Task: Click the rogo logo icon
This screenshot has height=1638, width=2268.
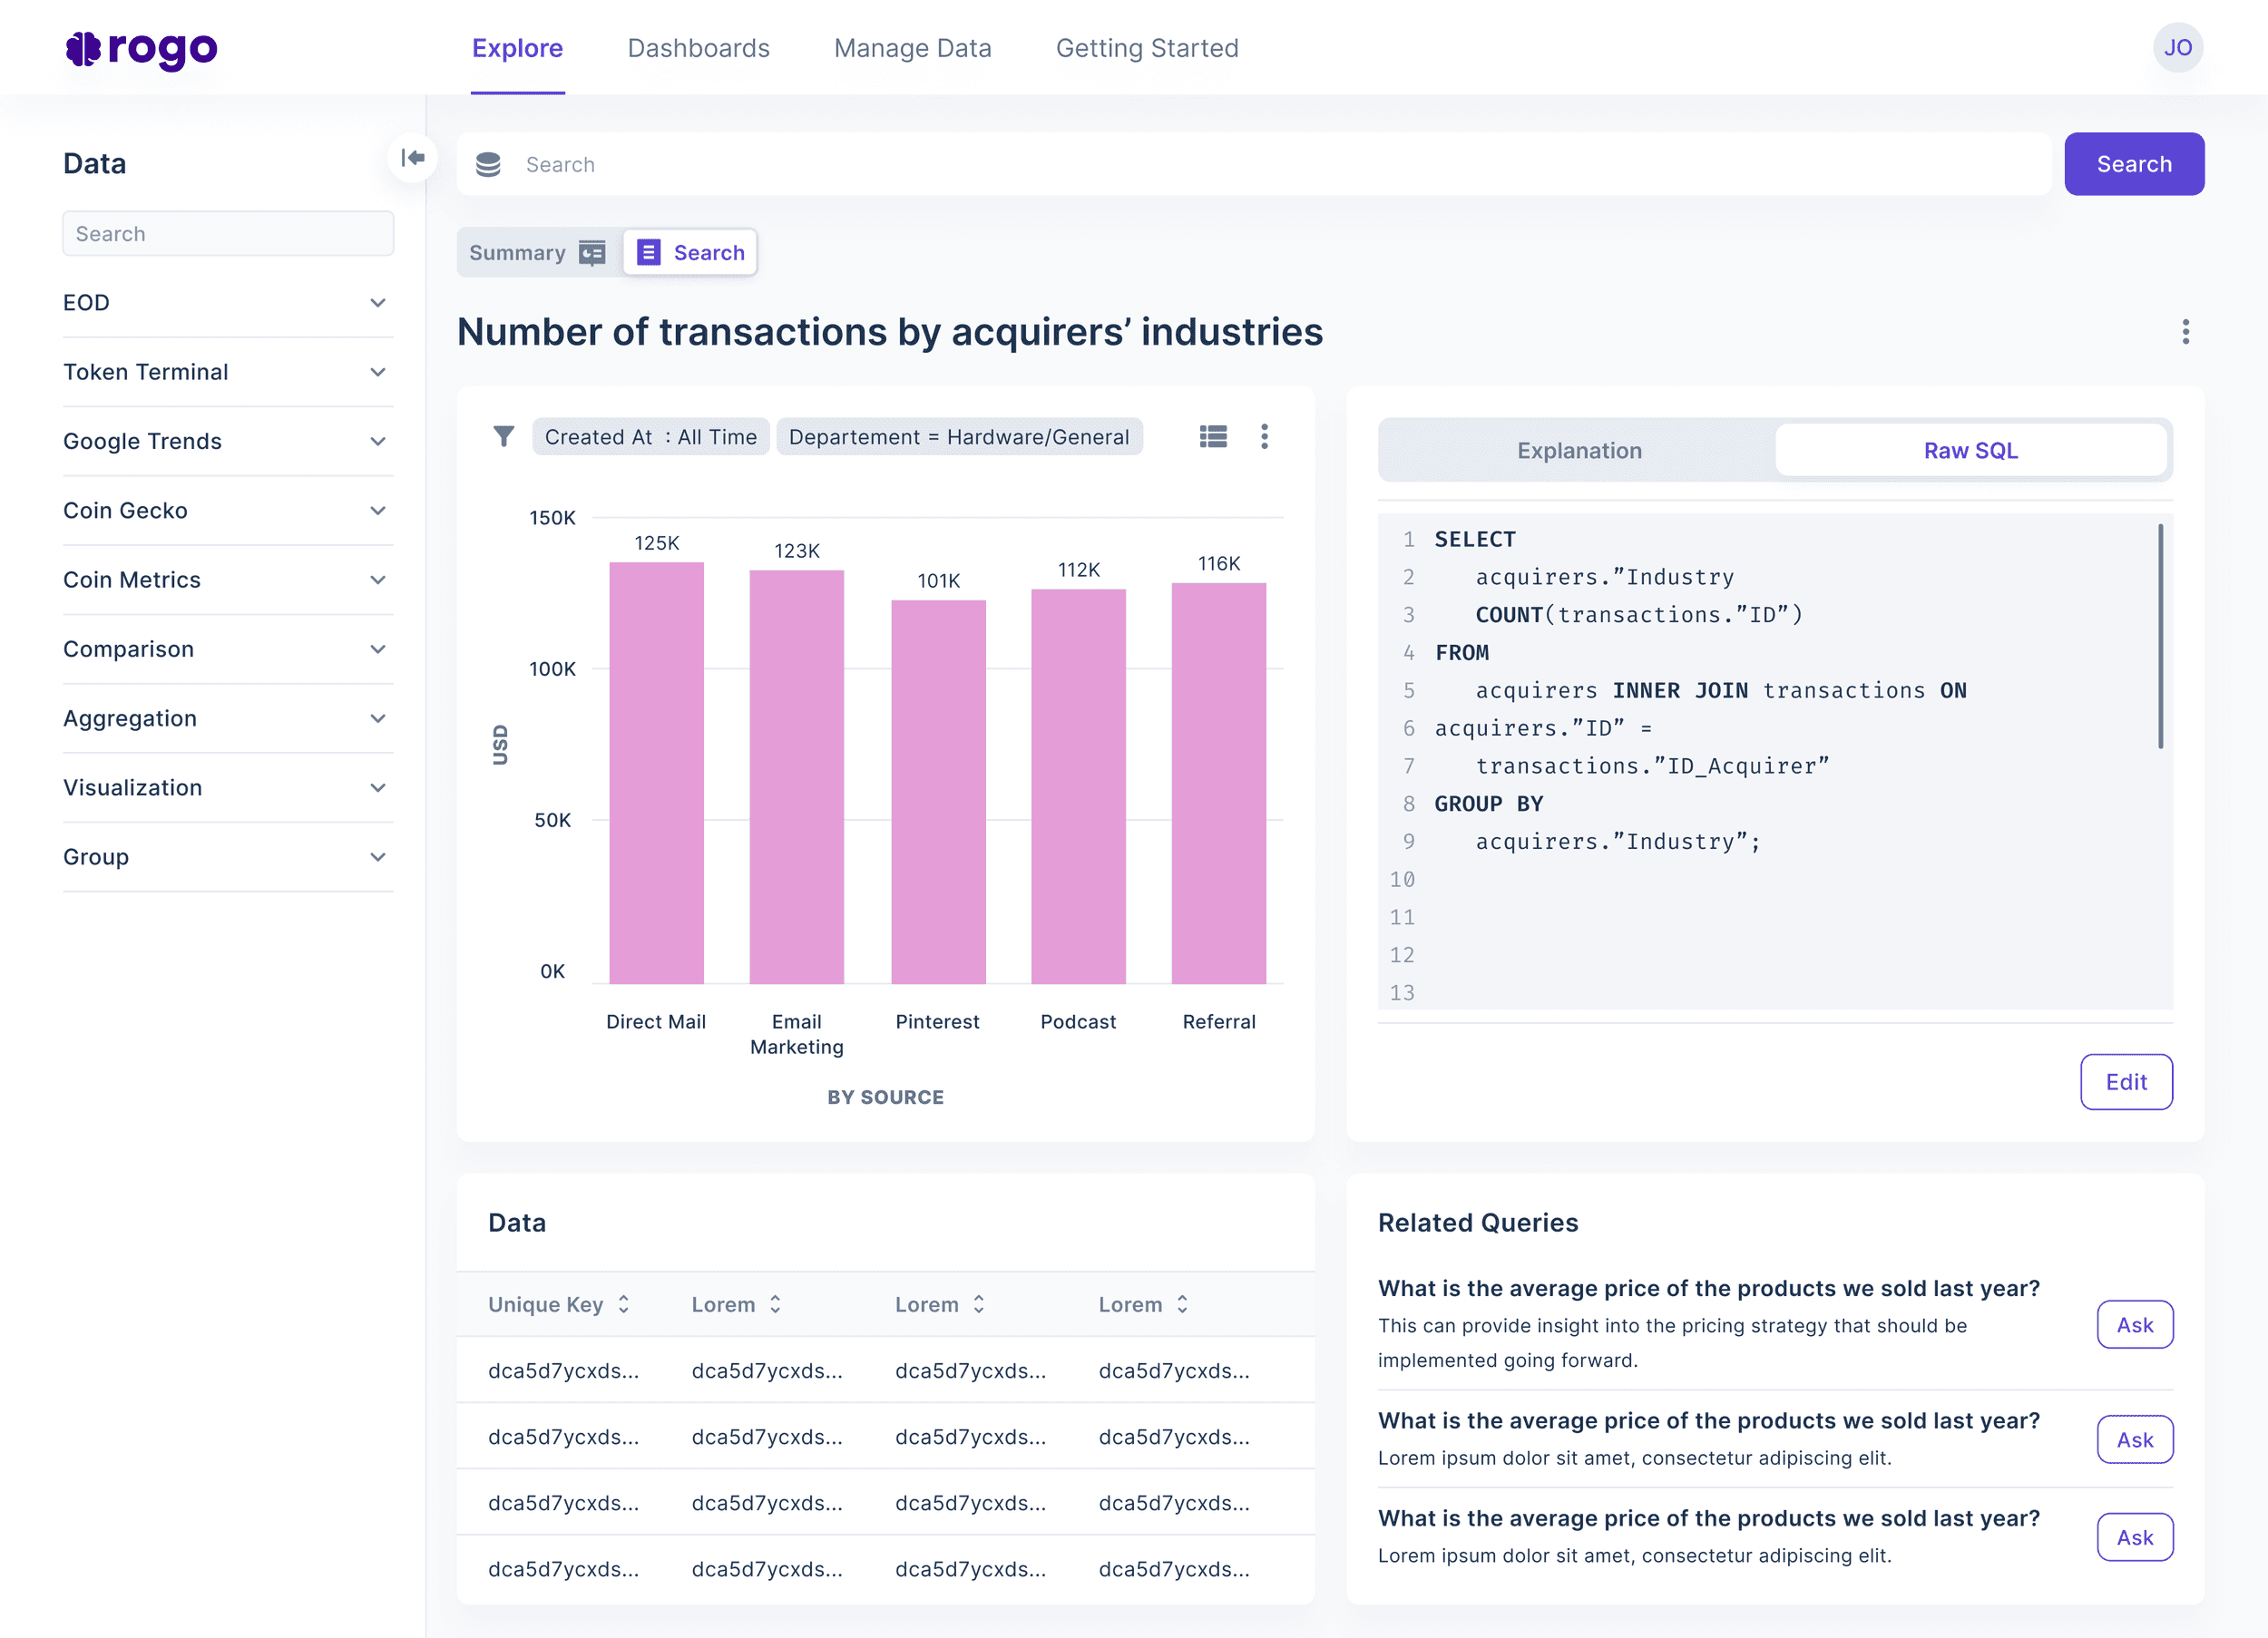Action: coord(84,48)
